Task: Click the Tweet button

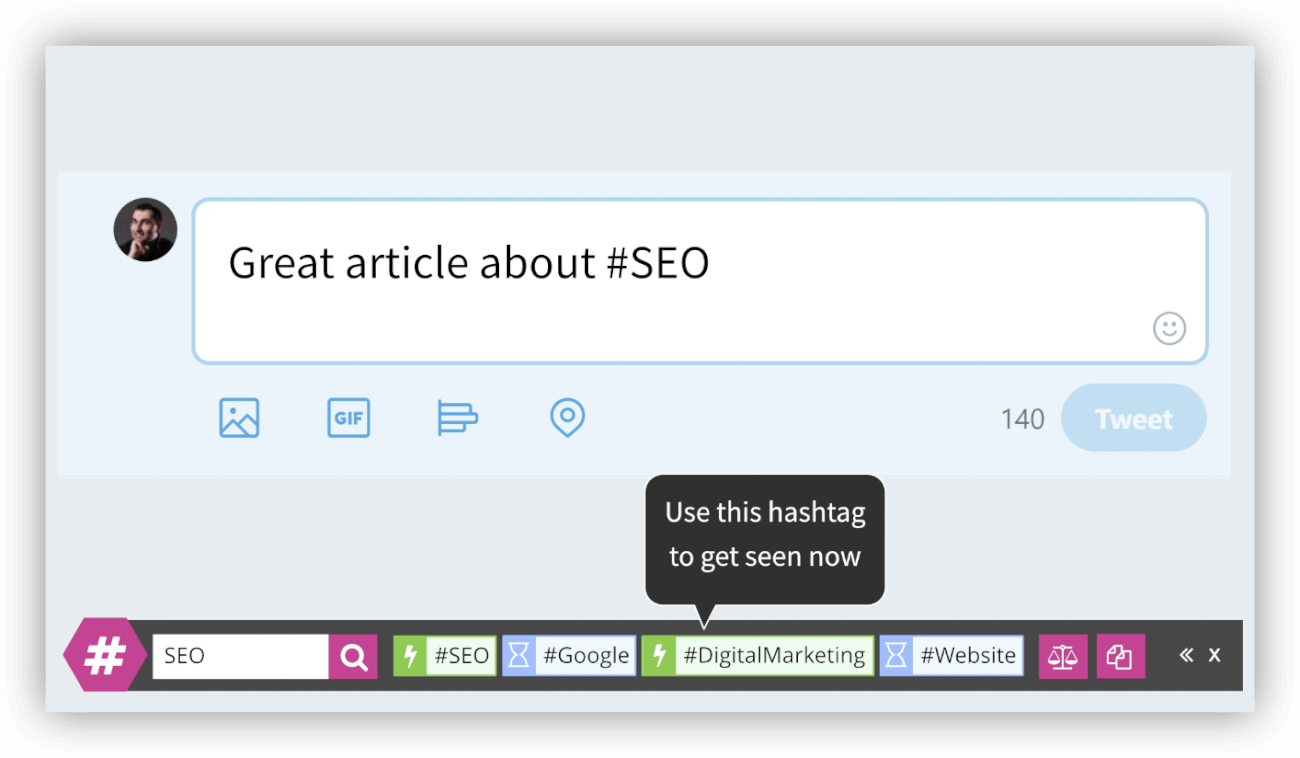Action: coord(1133,418)
